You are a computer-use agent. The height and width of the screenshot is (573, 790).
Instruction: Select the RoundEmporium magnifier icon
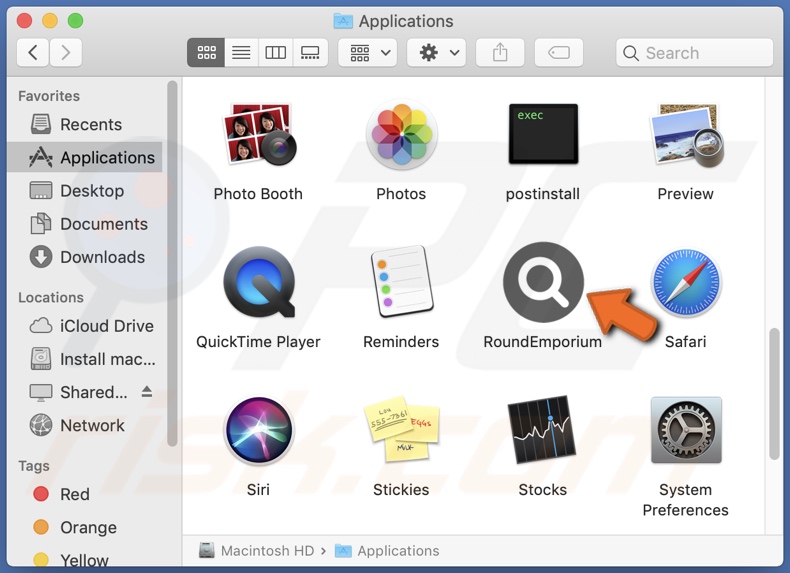click(x=543, y=282)
